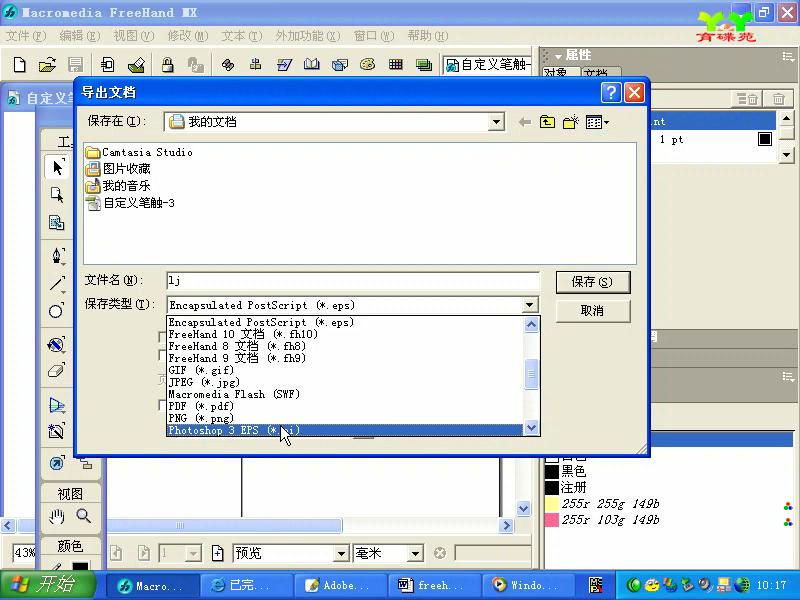Go up one folder level in dialog
The width and height of the screenshot is (800, 600).
tap(547, 122)
